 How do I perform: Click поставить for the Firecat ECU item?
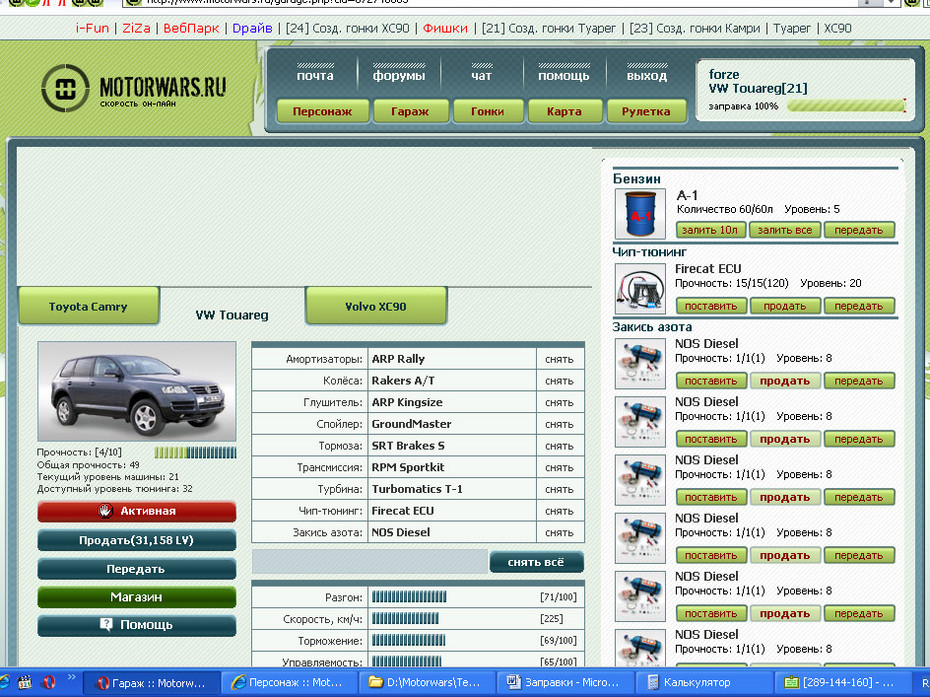711,306
